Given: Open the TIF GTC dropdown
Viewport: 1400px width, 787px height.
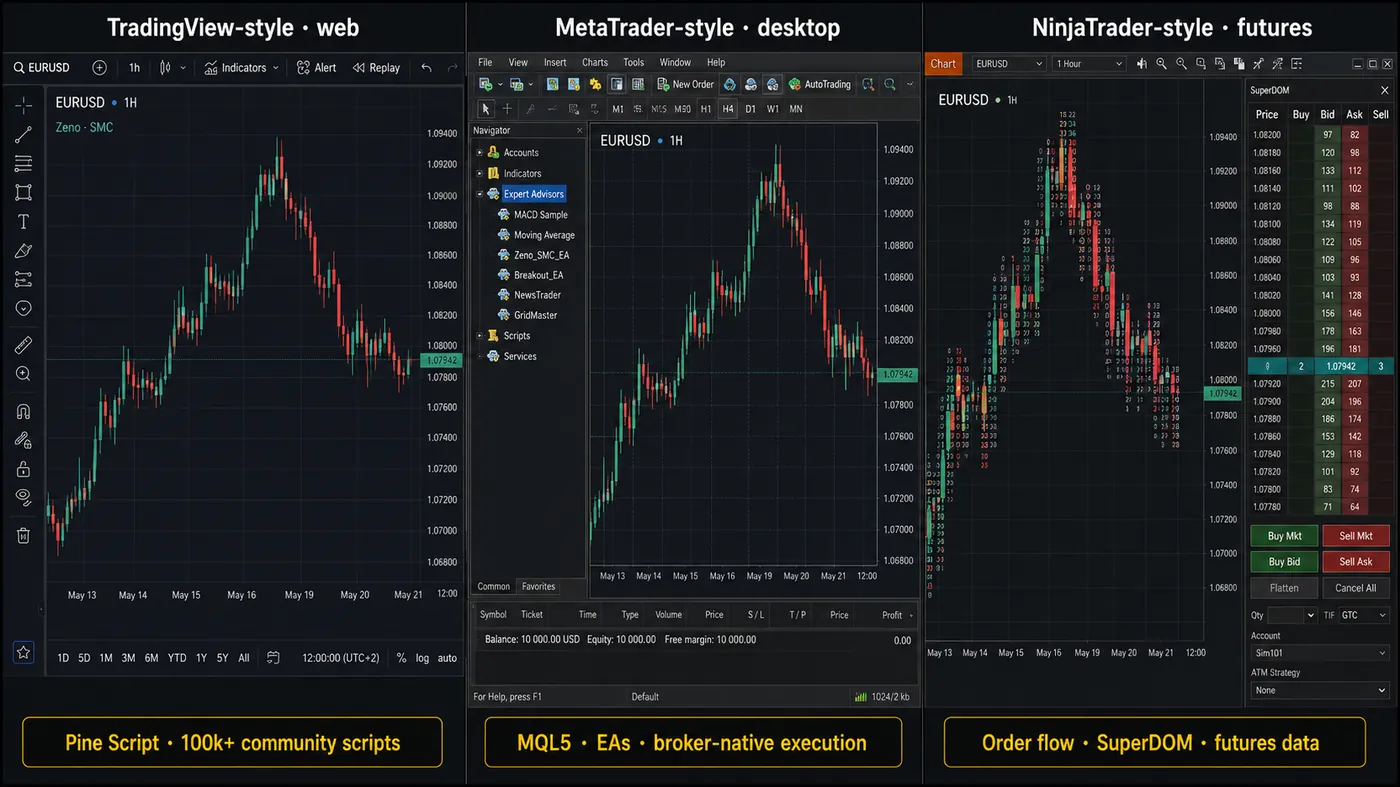Looking at the screenshot, I should tap(1365, 615).
